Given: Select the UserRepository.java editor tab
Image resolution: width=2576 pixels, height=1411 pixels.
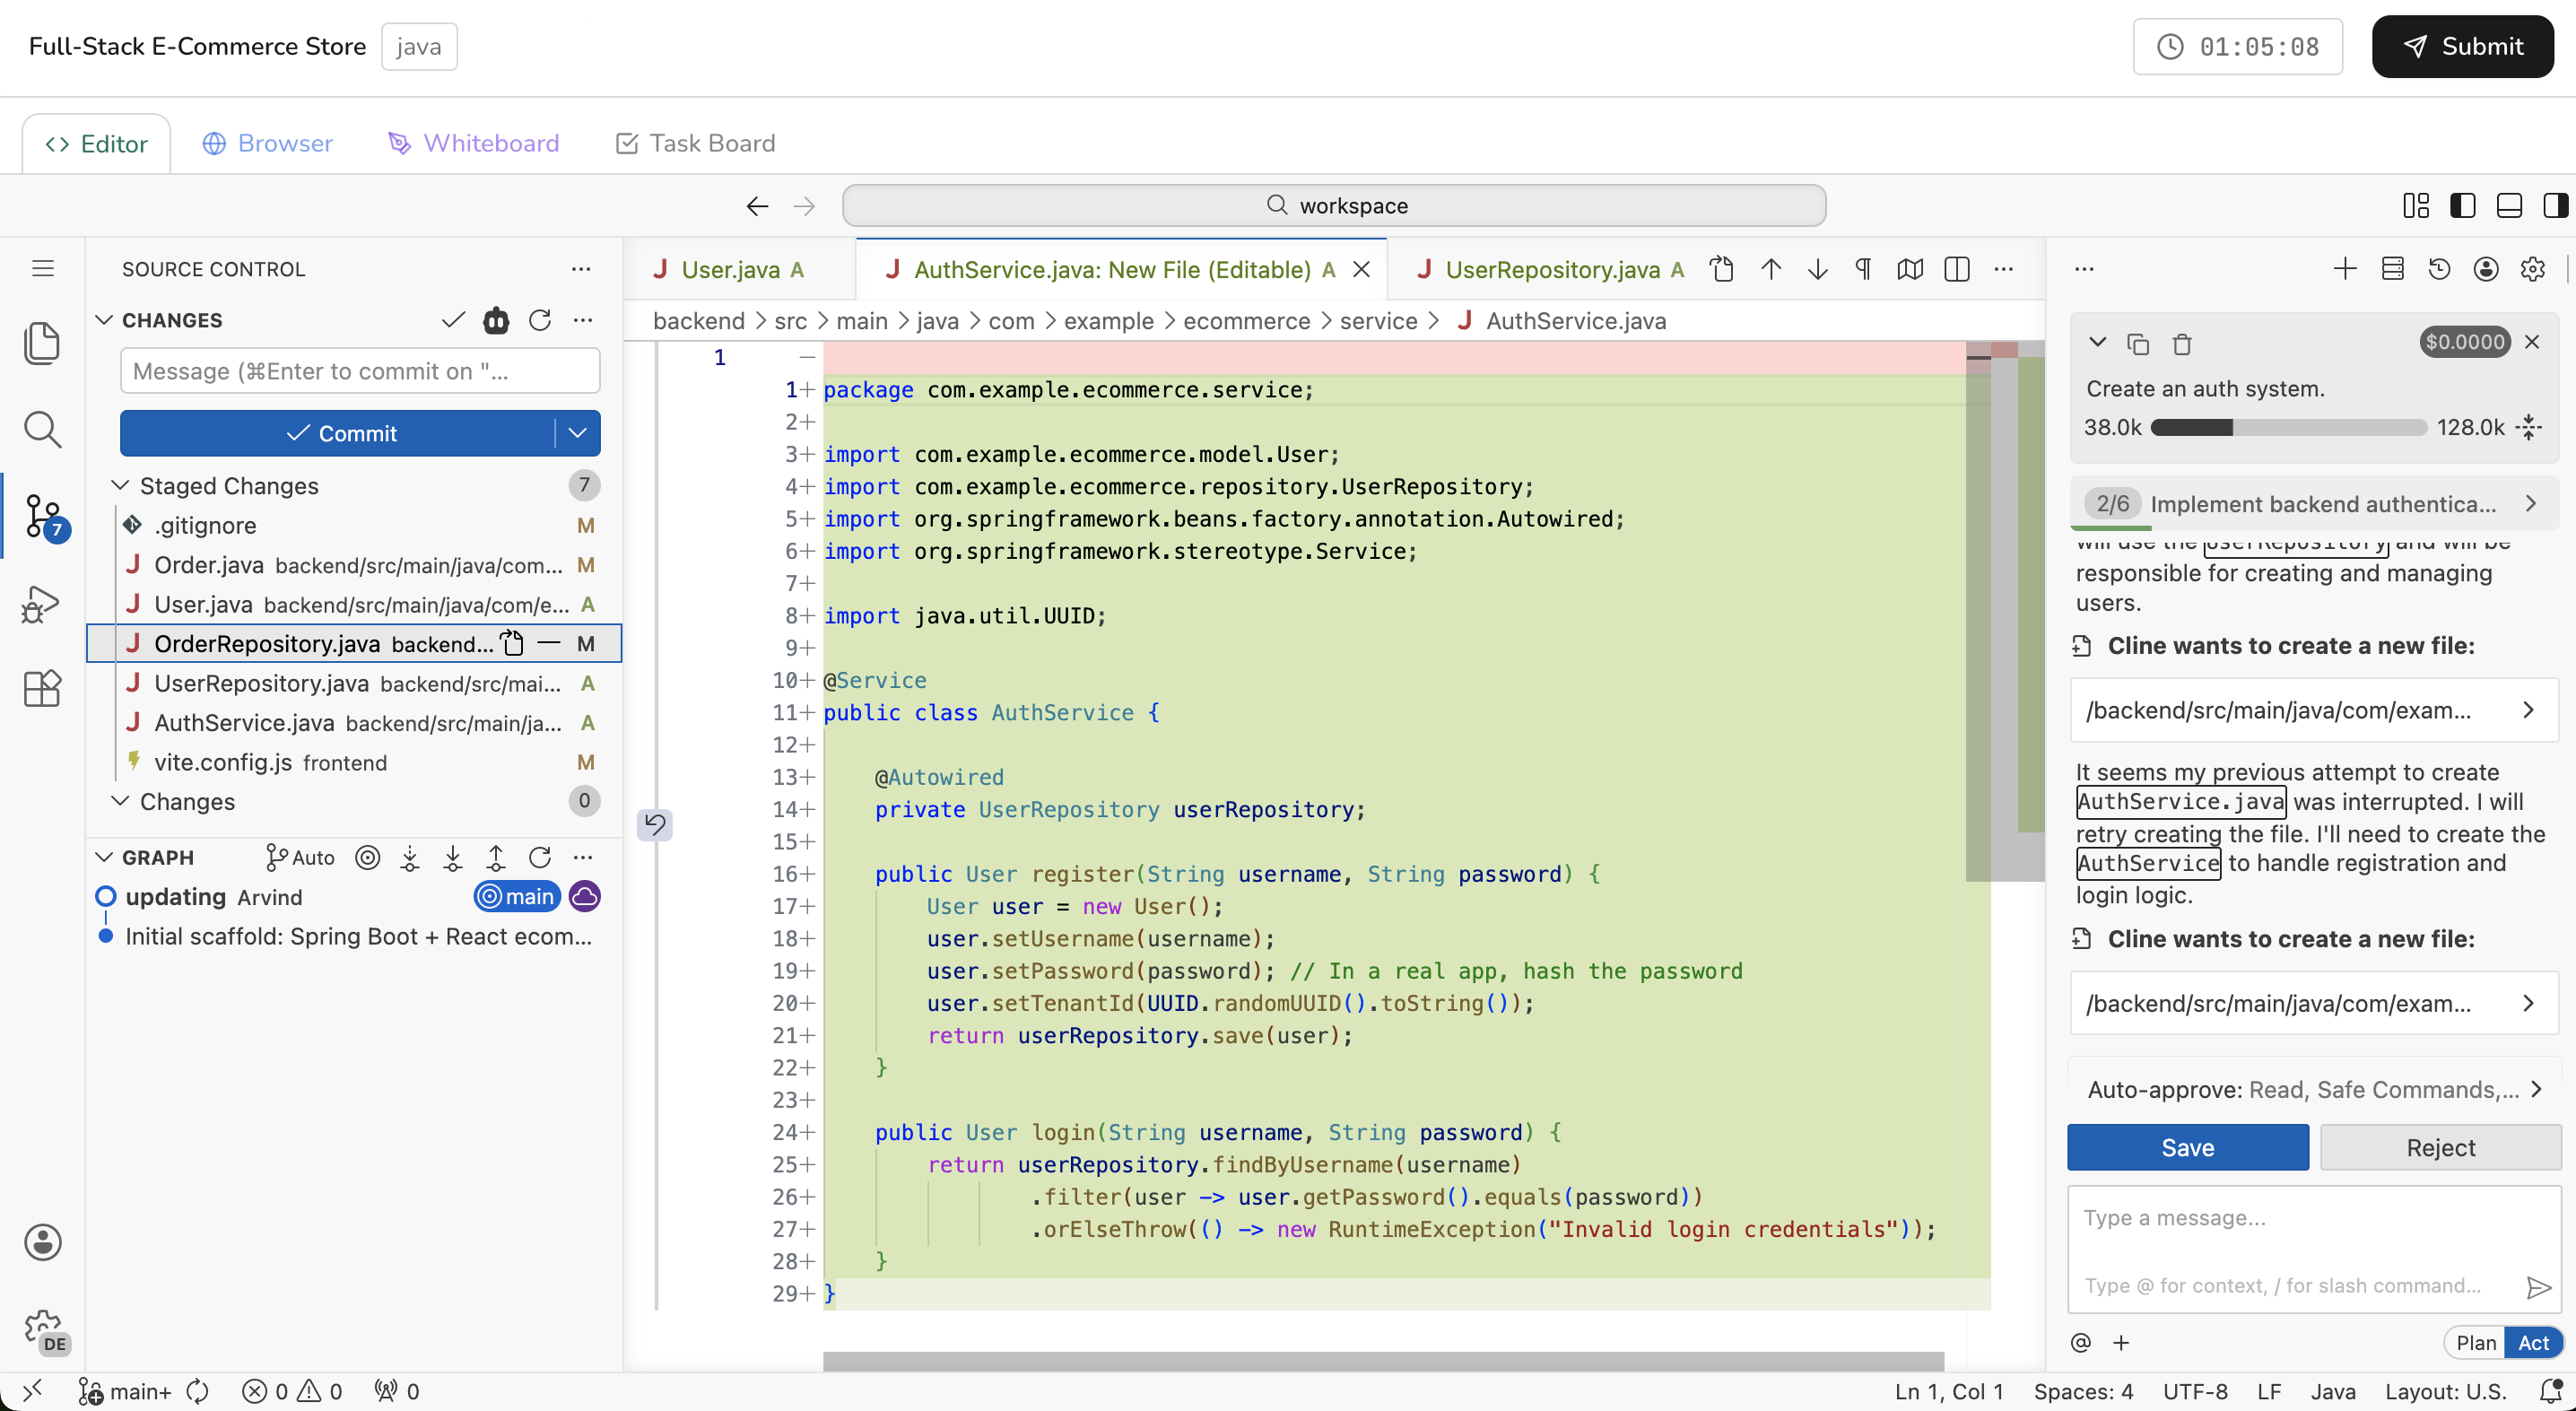Looking at the screenshot, I should click(x=1550, y=269).
